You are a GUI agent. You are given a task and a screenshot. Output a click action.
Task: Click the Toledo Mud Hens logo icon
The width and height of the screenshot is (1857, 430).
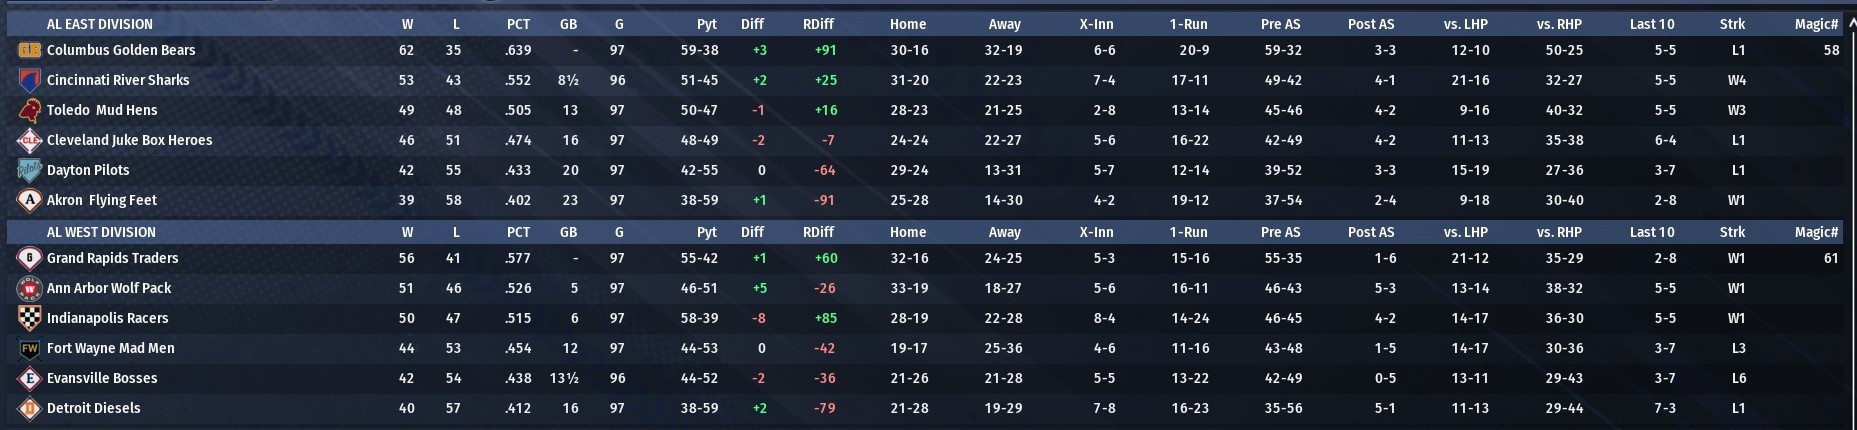point(29,110)
